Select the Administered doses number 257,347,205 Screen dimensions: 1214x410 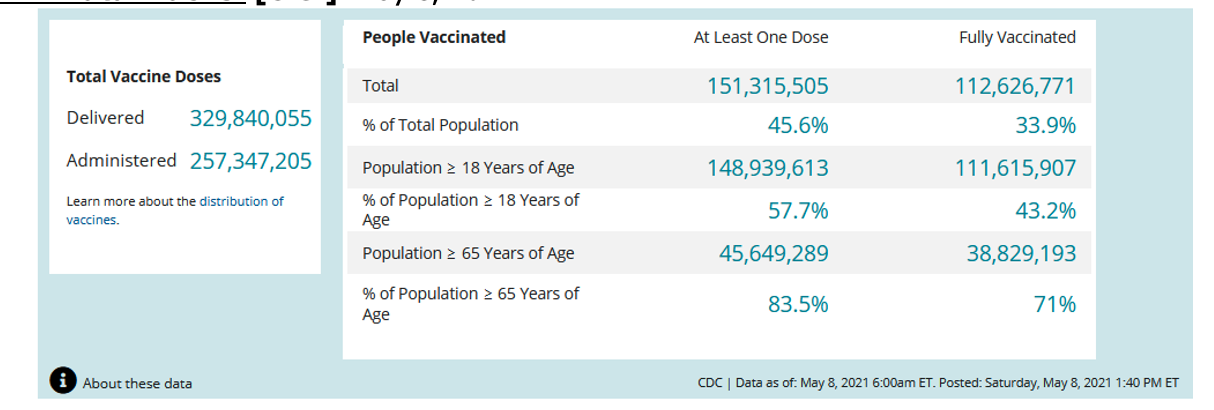pyautogui.click(x=250, y=160)
